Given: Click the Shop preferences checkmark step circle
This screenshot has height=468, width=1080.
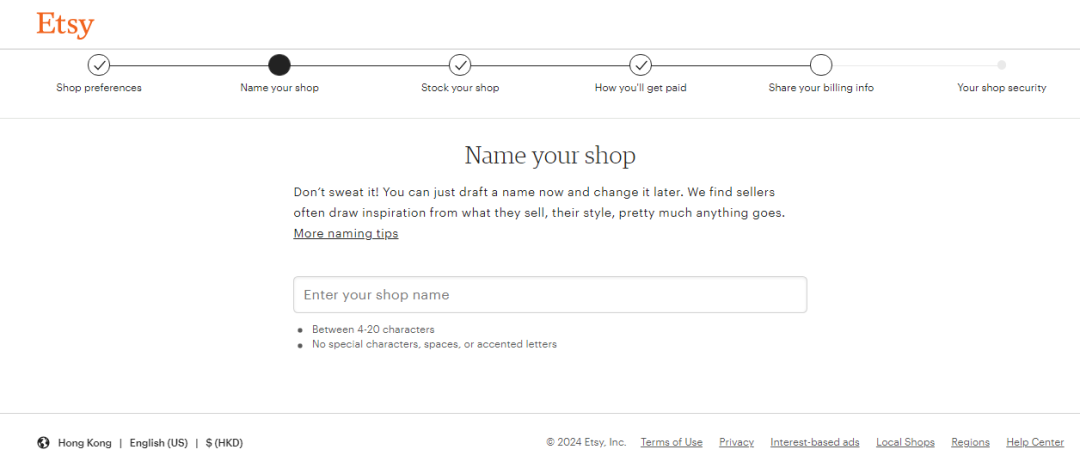Looking at the screenshot, I should tap(99, 65).
